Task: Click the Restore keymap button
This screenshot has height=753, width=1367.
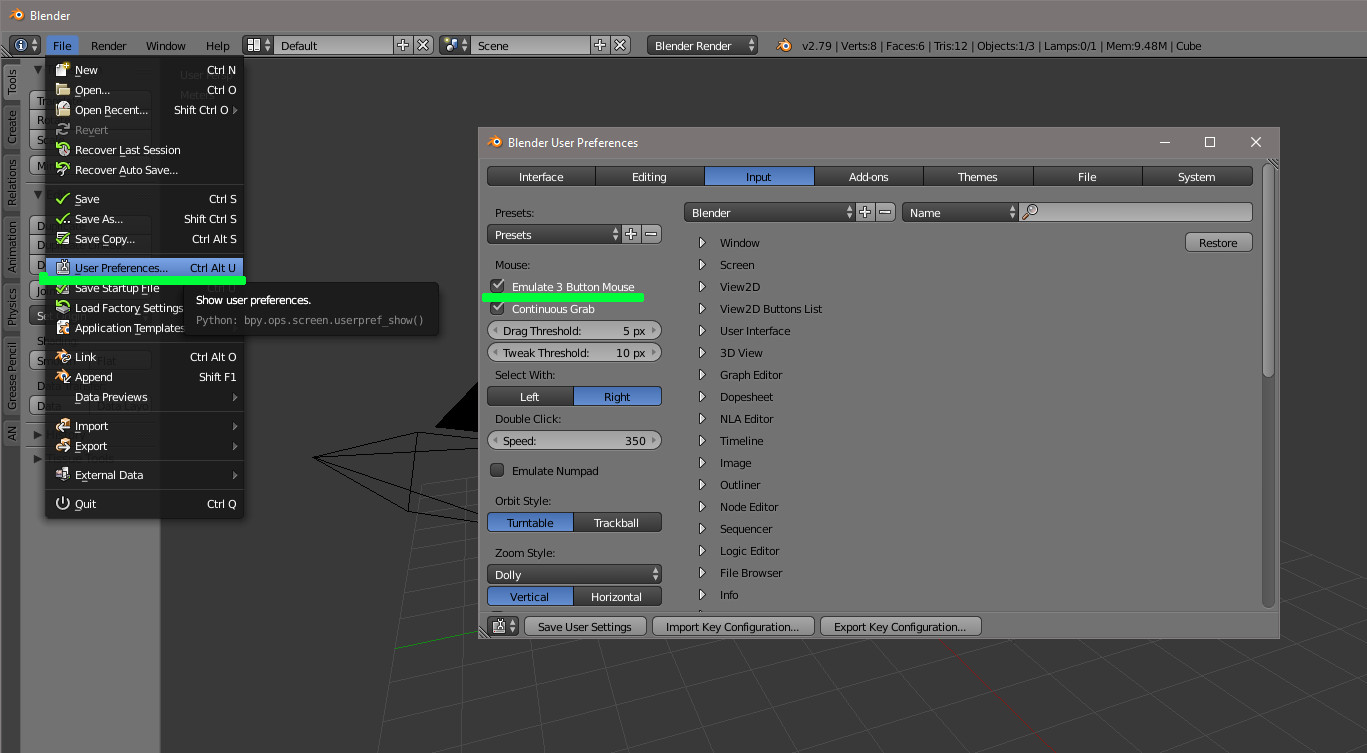Action: pos(1219,243)
